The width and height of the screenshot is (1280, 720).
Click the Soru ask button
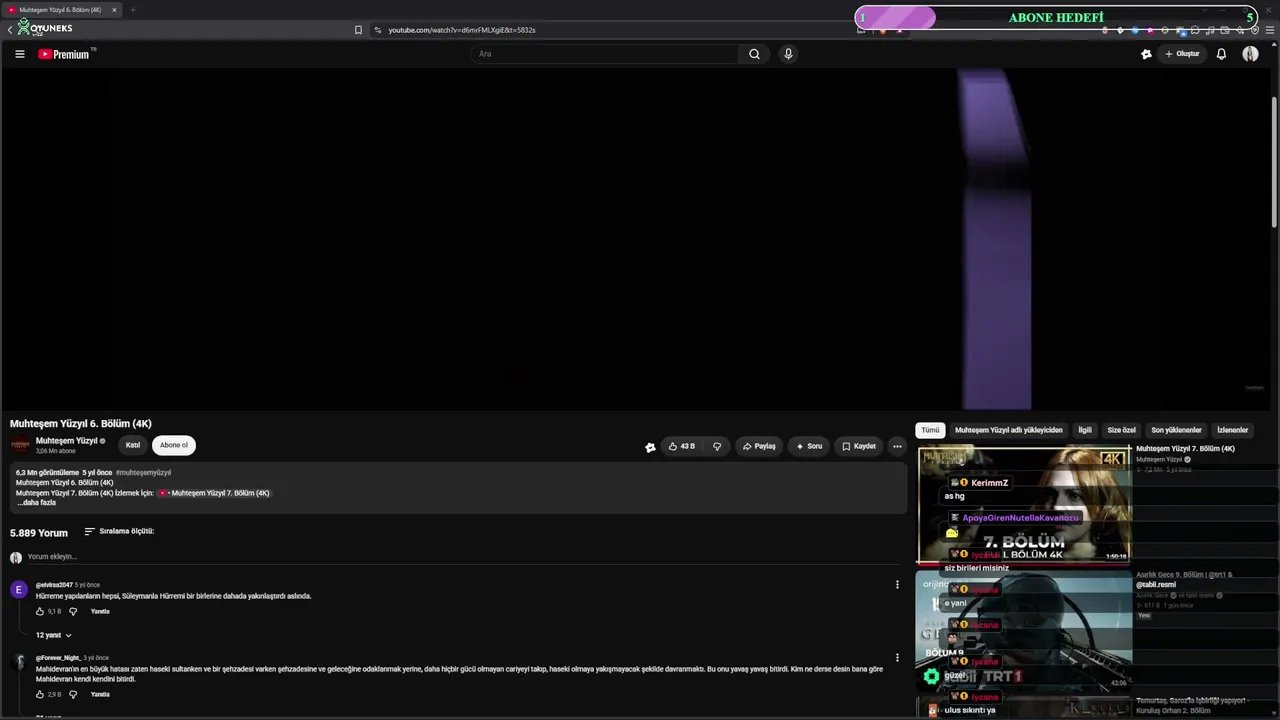pos(809,446)
